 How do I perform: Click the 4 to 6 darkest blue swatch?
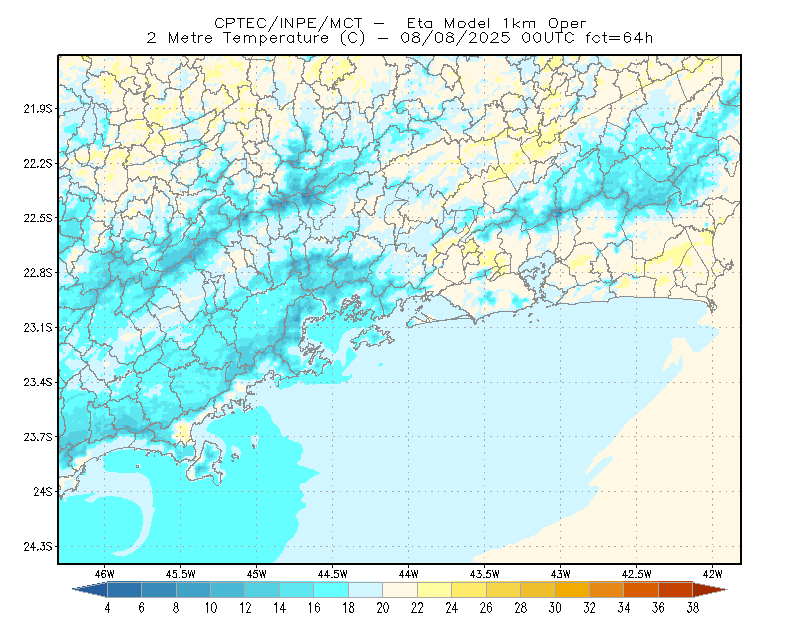click(124, 590)
